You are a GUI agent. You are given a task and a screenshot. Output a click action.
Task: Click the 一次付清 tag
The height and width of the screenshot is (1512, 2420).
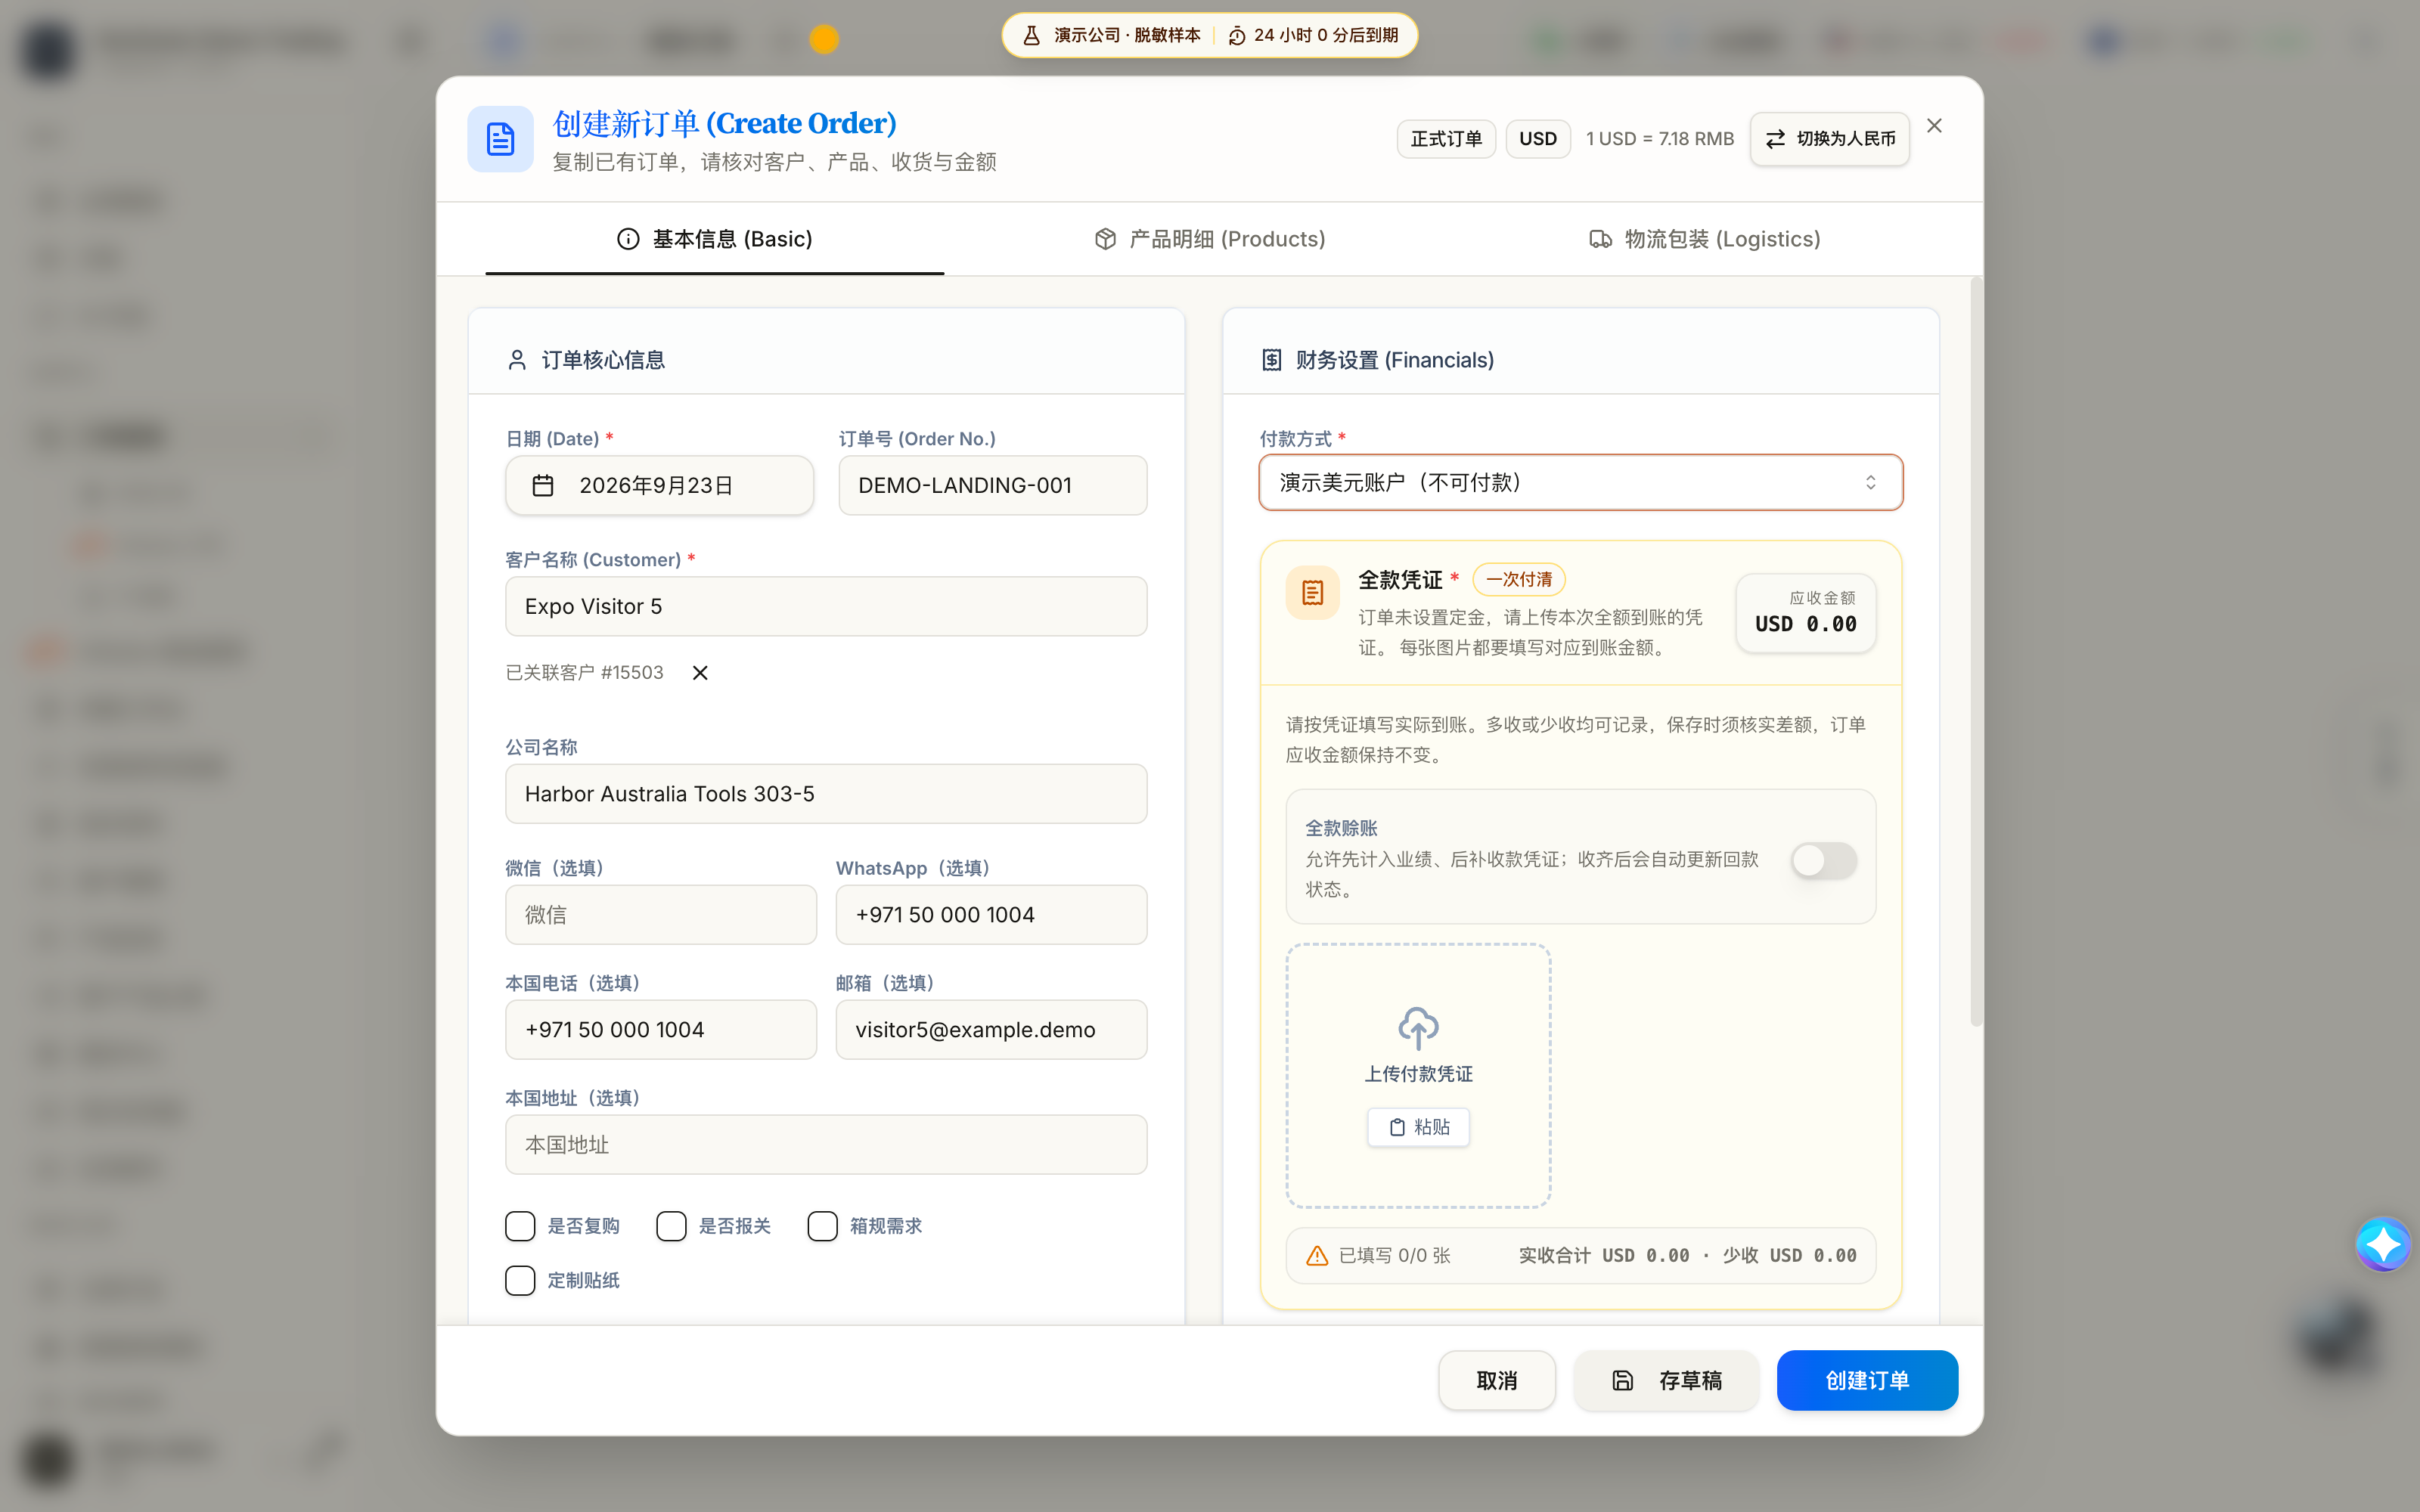coord(1518,580)
